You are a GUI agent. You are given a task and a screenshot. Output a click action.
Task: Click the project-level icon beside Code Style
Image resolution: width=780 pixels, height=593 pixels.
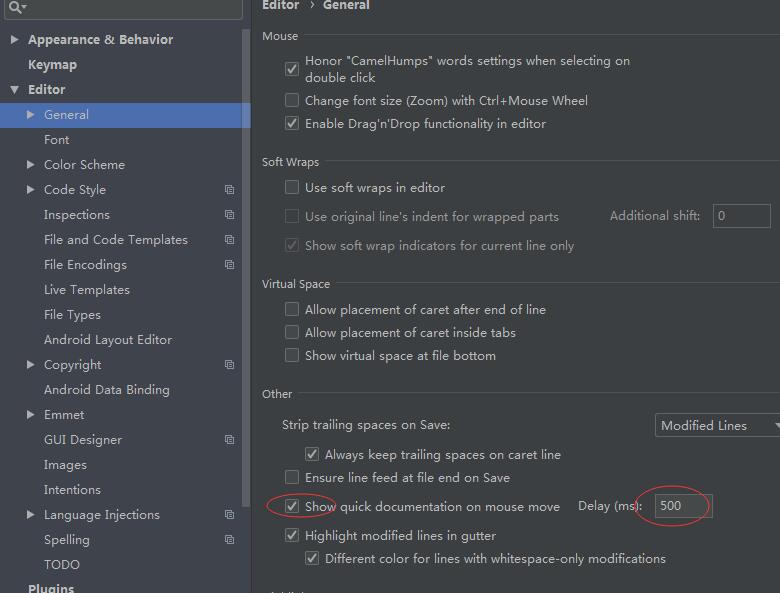coord(229,190)
